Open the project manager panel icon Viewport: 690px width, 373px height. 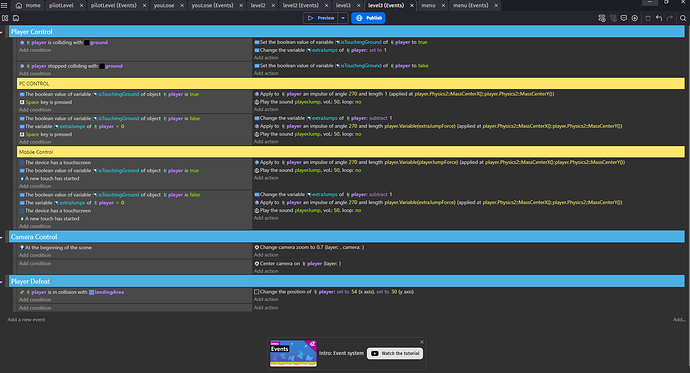coord(5,18)
